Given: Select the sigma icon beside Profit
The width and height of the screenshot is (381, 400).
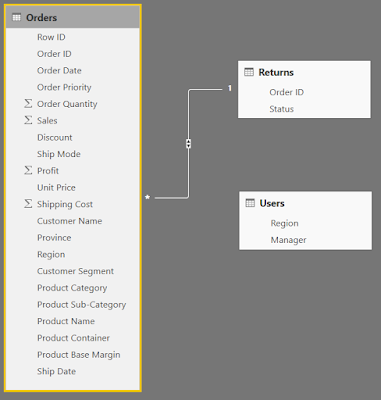Looking at the screenshot, I should pyautogui.click(x=28, y=170).
